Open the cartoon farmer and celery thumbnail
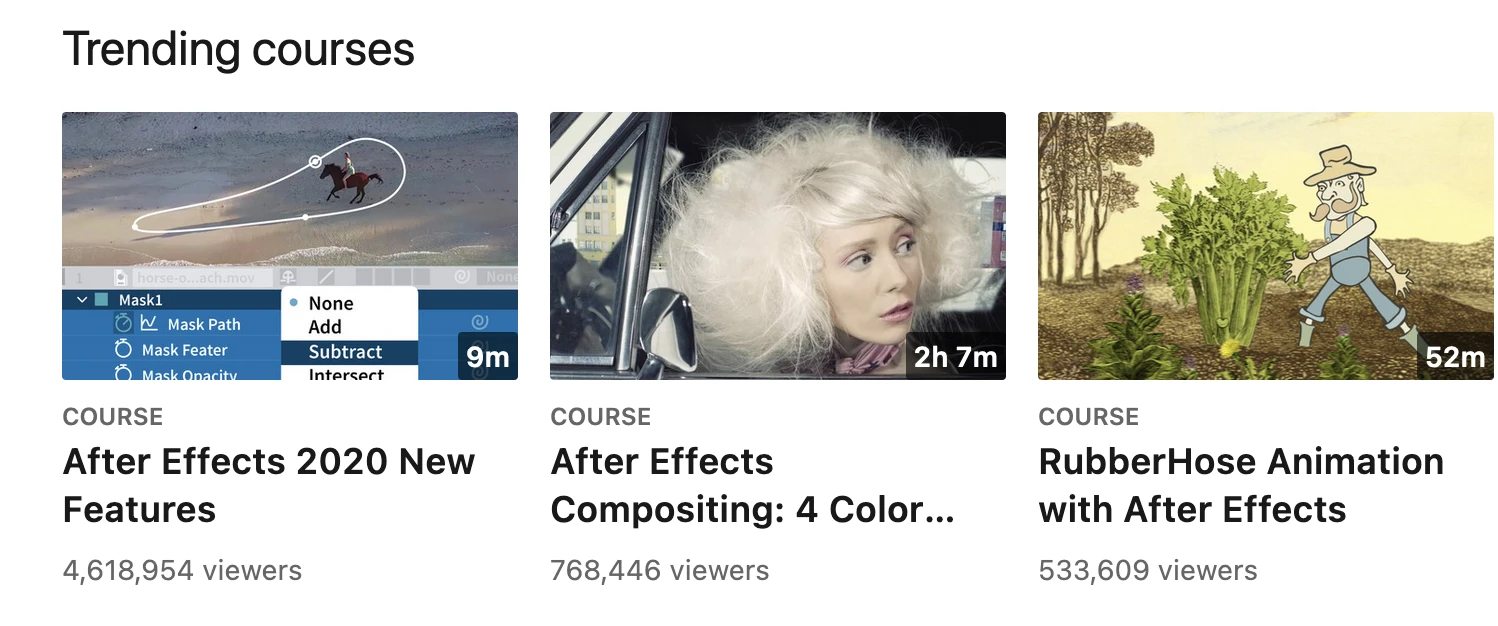 (1266, 246)
